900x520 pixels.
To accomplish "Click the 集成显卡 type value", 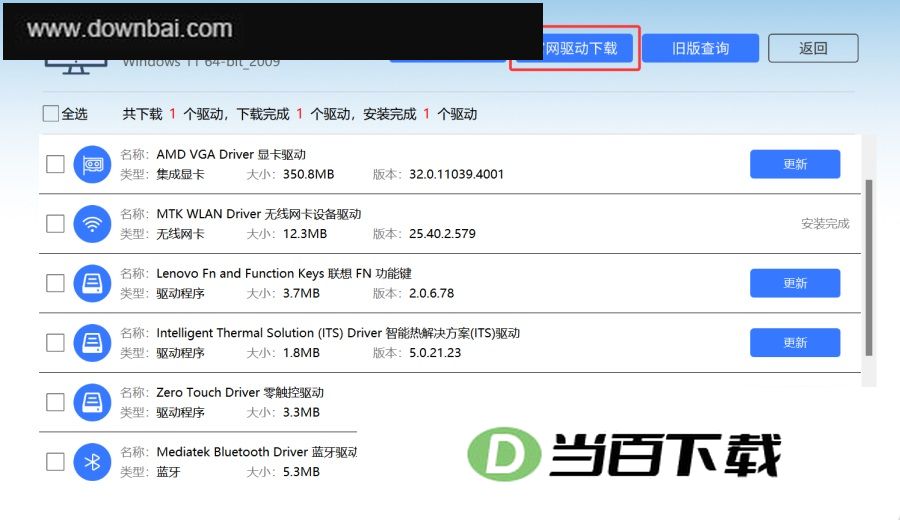I will (180, 174).
